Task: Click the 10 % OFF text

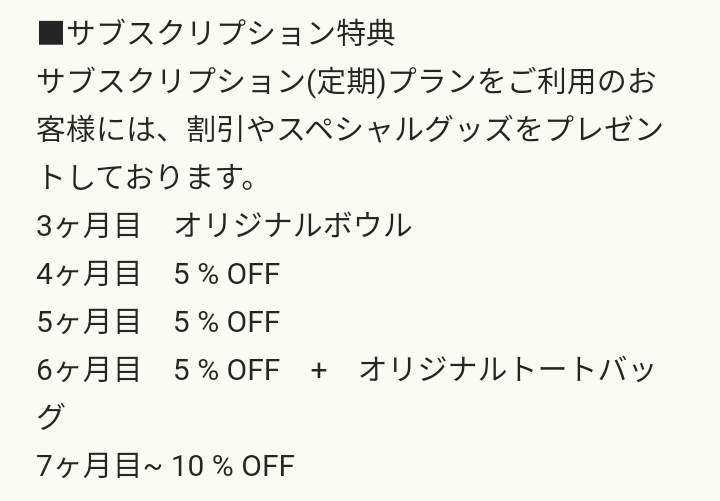Action: tap(233, 466)
